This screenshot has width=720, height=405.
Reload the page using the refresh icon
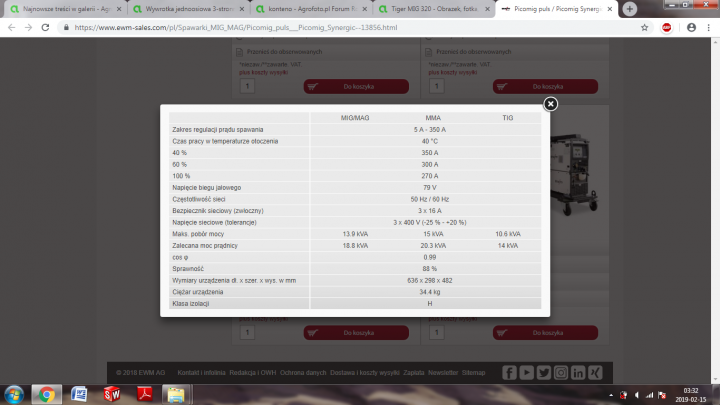(x=48, y=27)
